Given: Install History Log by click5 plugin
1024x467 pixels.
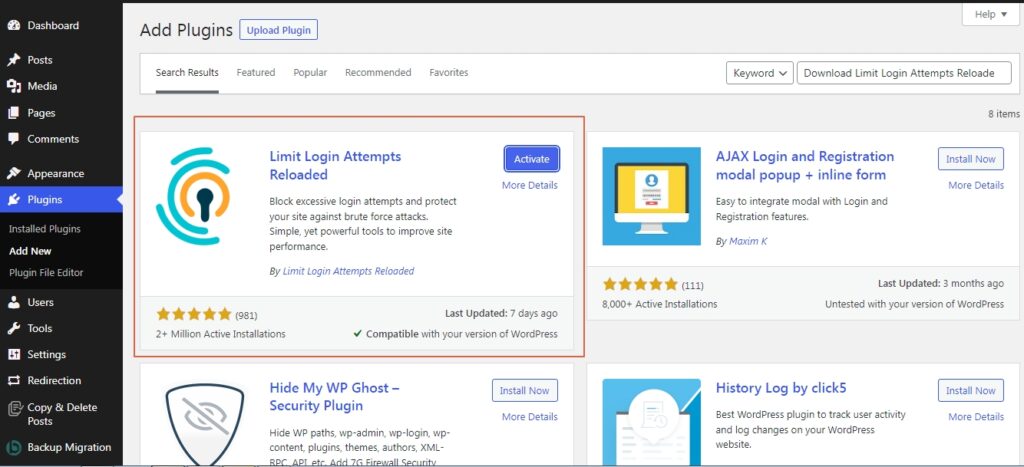Looking at the screenshot, I should [x=970, y=391].
